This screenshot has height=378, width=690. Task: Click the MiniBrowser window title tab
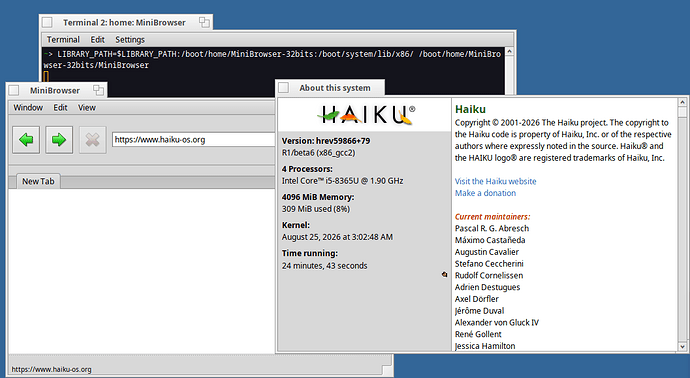point(55,91)
